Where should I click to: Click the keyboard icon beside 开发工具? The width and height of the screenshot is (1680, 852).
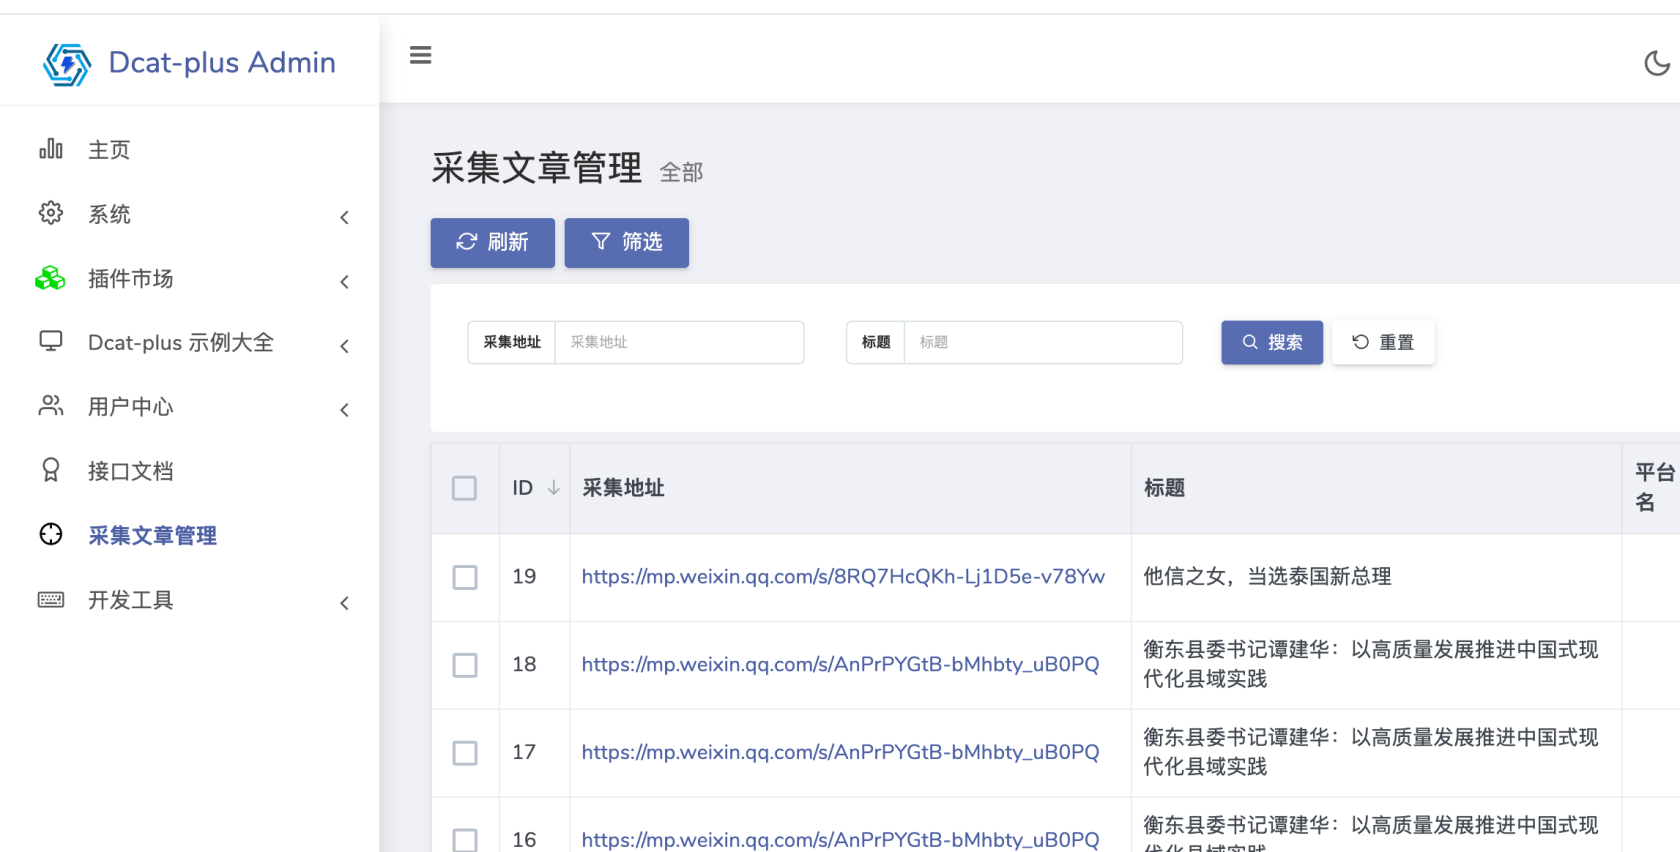(51, 599)
